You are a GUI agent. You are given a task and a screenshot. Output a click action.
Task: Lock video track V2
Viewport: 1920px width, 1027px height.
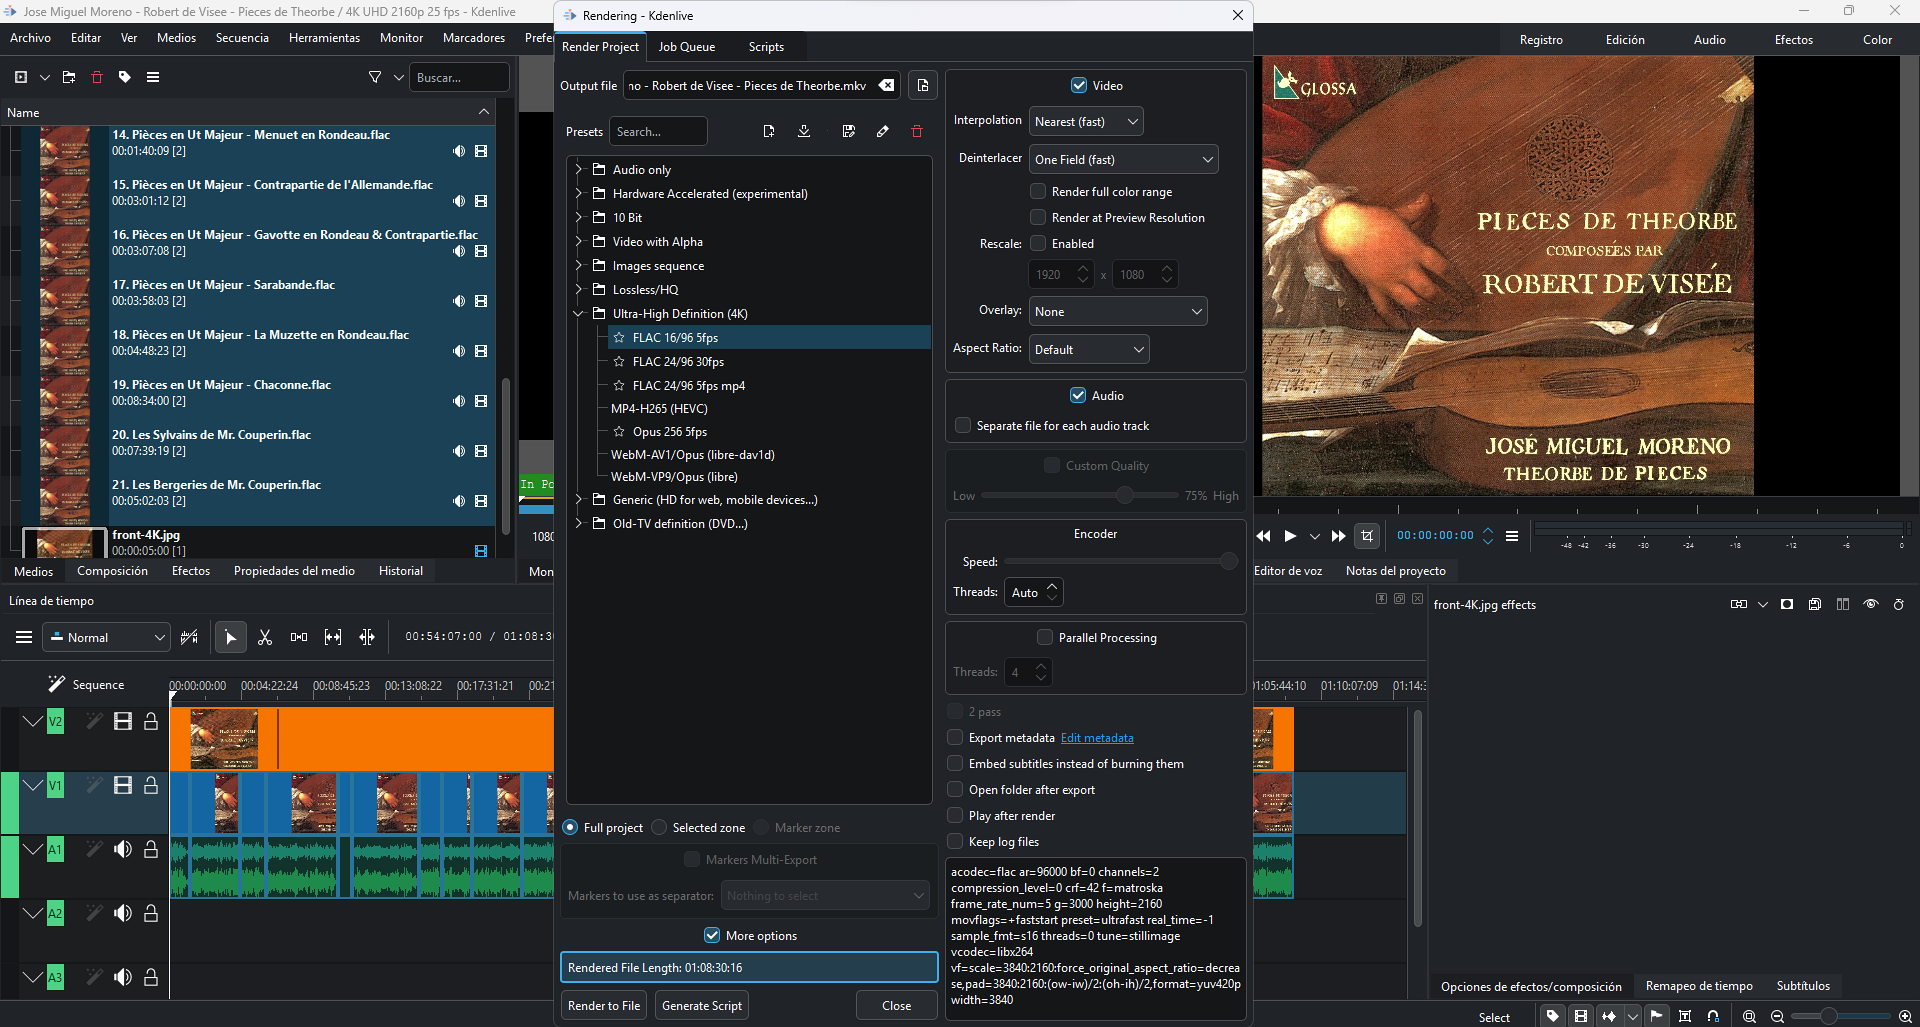coord(151,721)
